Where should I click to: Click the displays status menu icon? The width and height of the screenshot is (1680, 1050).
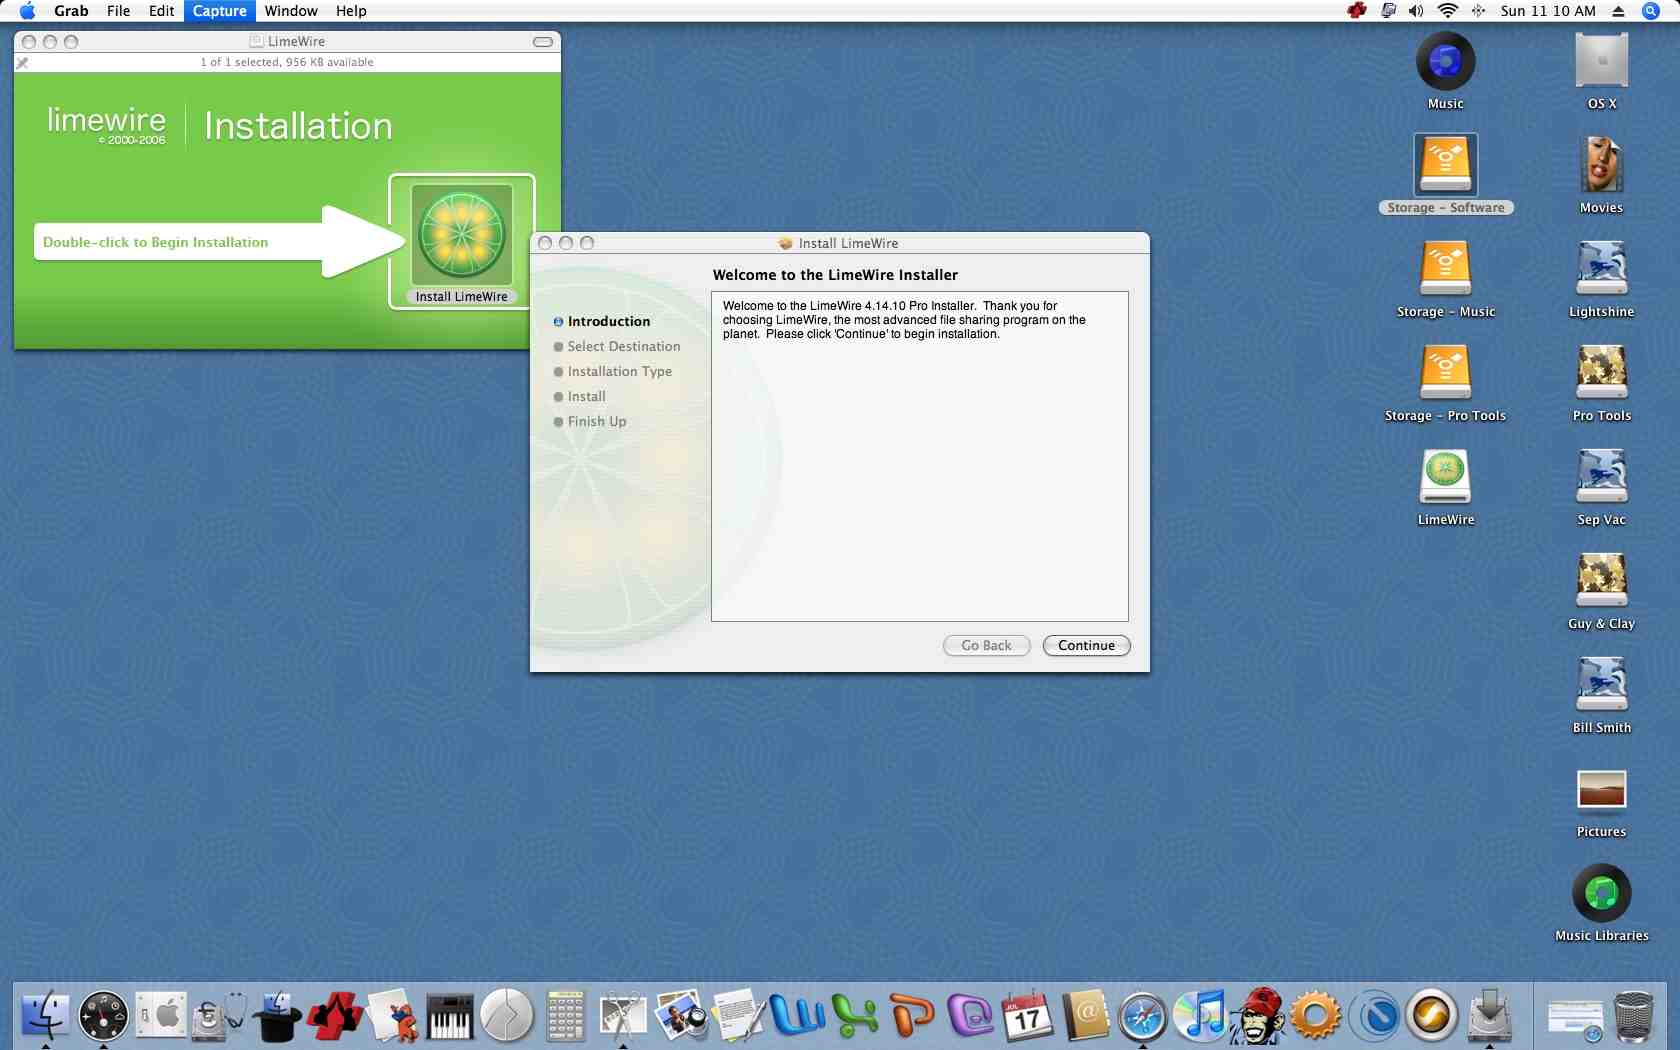[x=1388, y=11]
